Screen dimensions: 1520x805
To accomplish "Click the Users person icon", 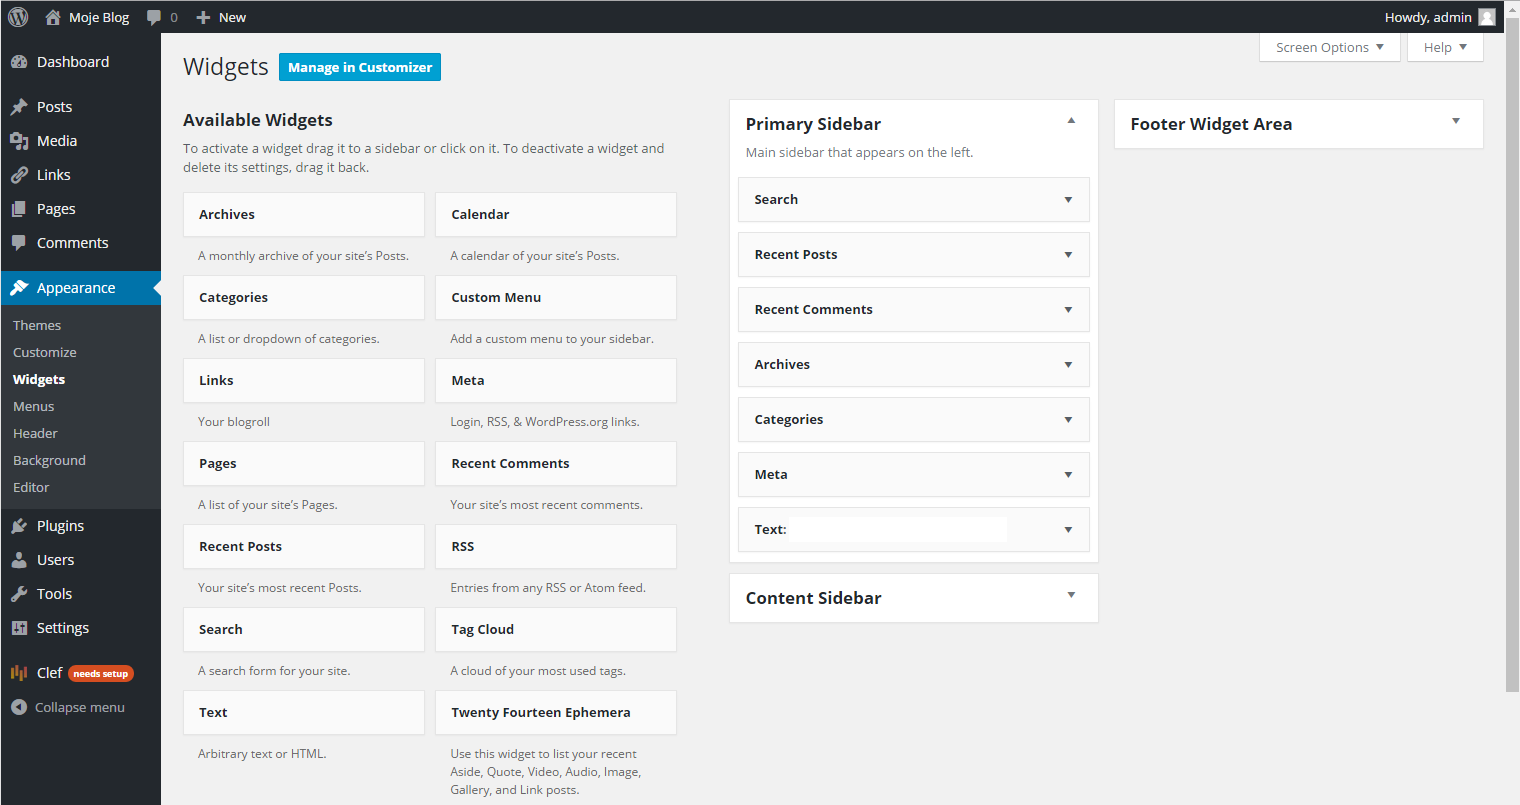I will click(19, 560).
